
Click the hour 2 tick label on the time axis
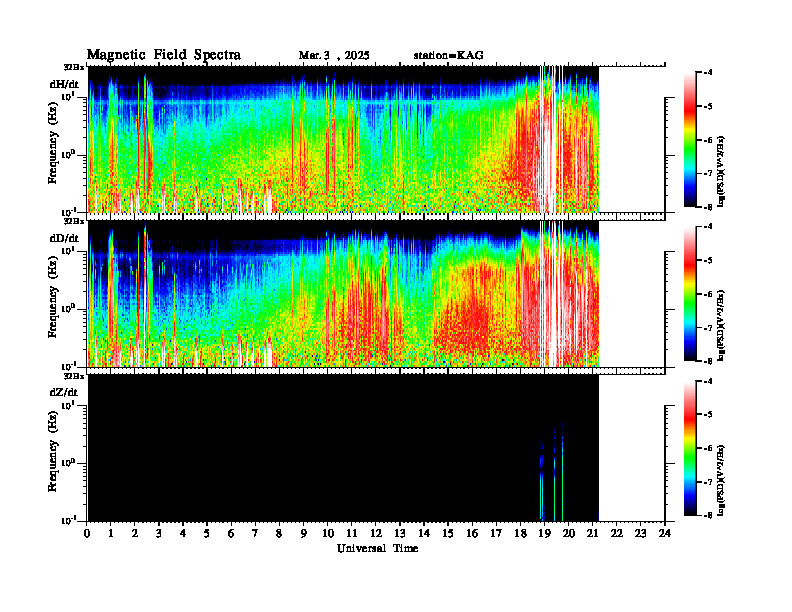[x=135, y=533]
